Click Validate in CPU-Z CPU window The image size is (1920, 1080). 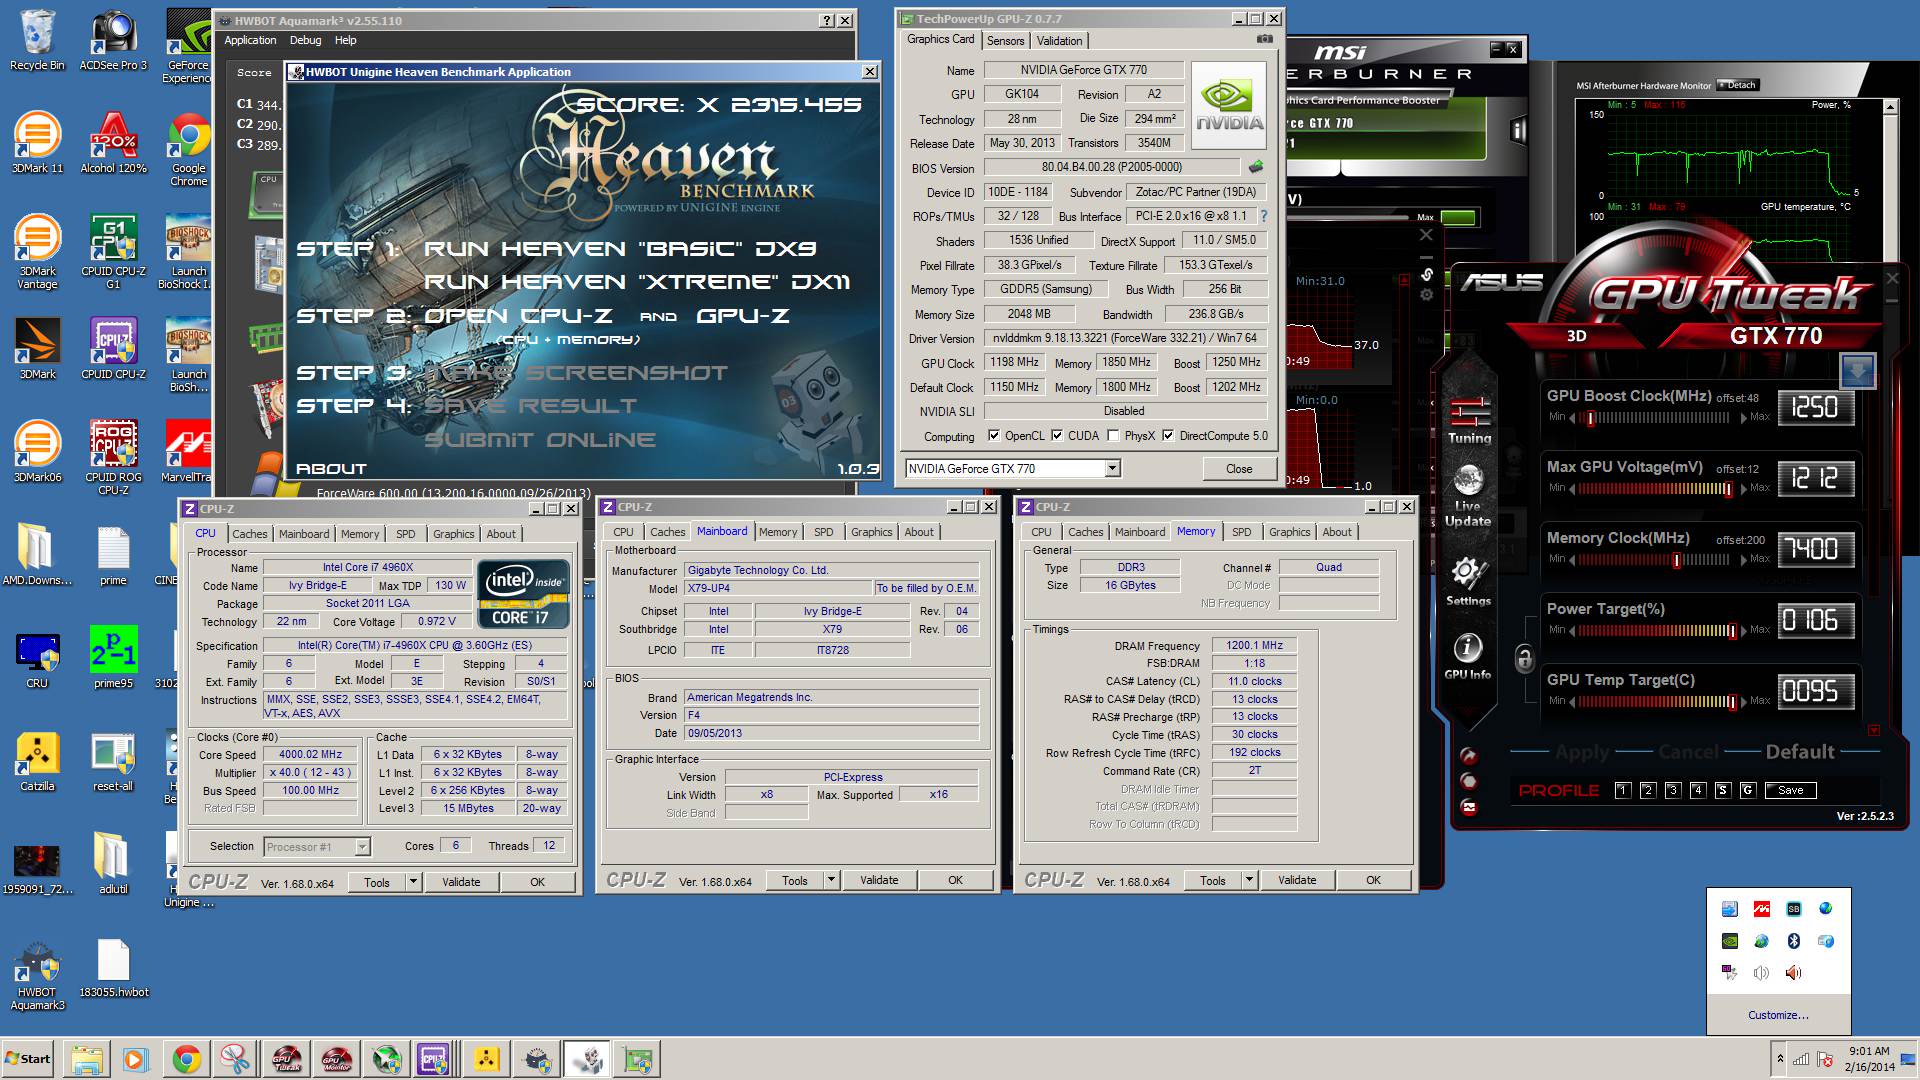pyautogui.click(x=461, y=882)
